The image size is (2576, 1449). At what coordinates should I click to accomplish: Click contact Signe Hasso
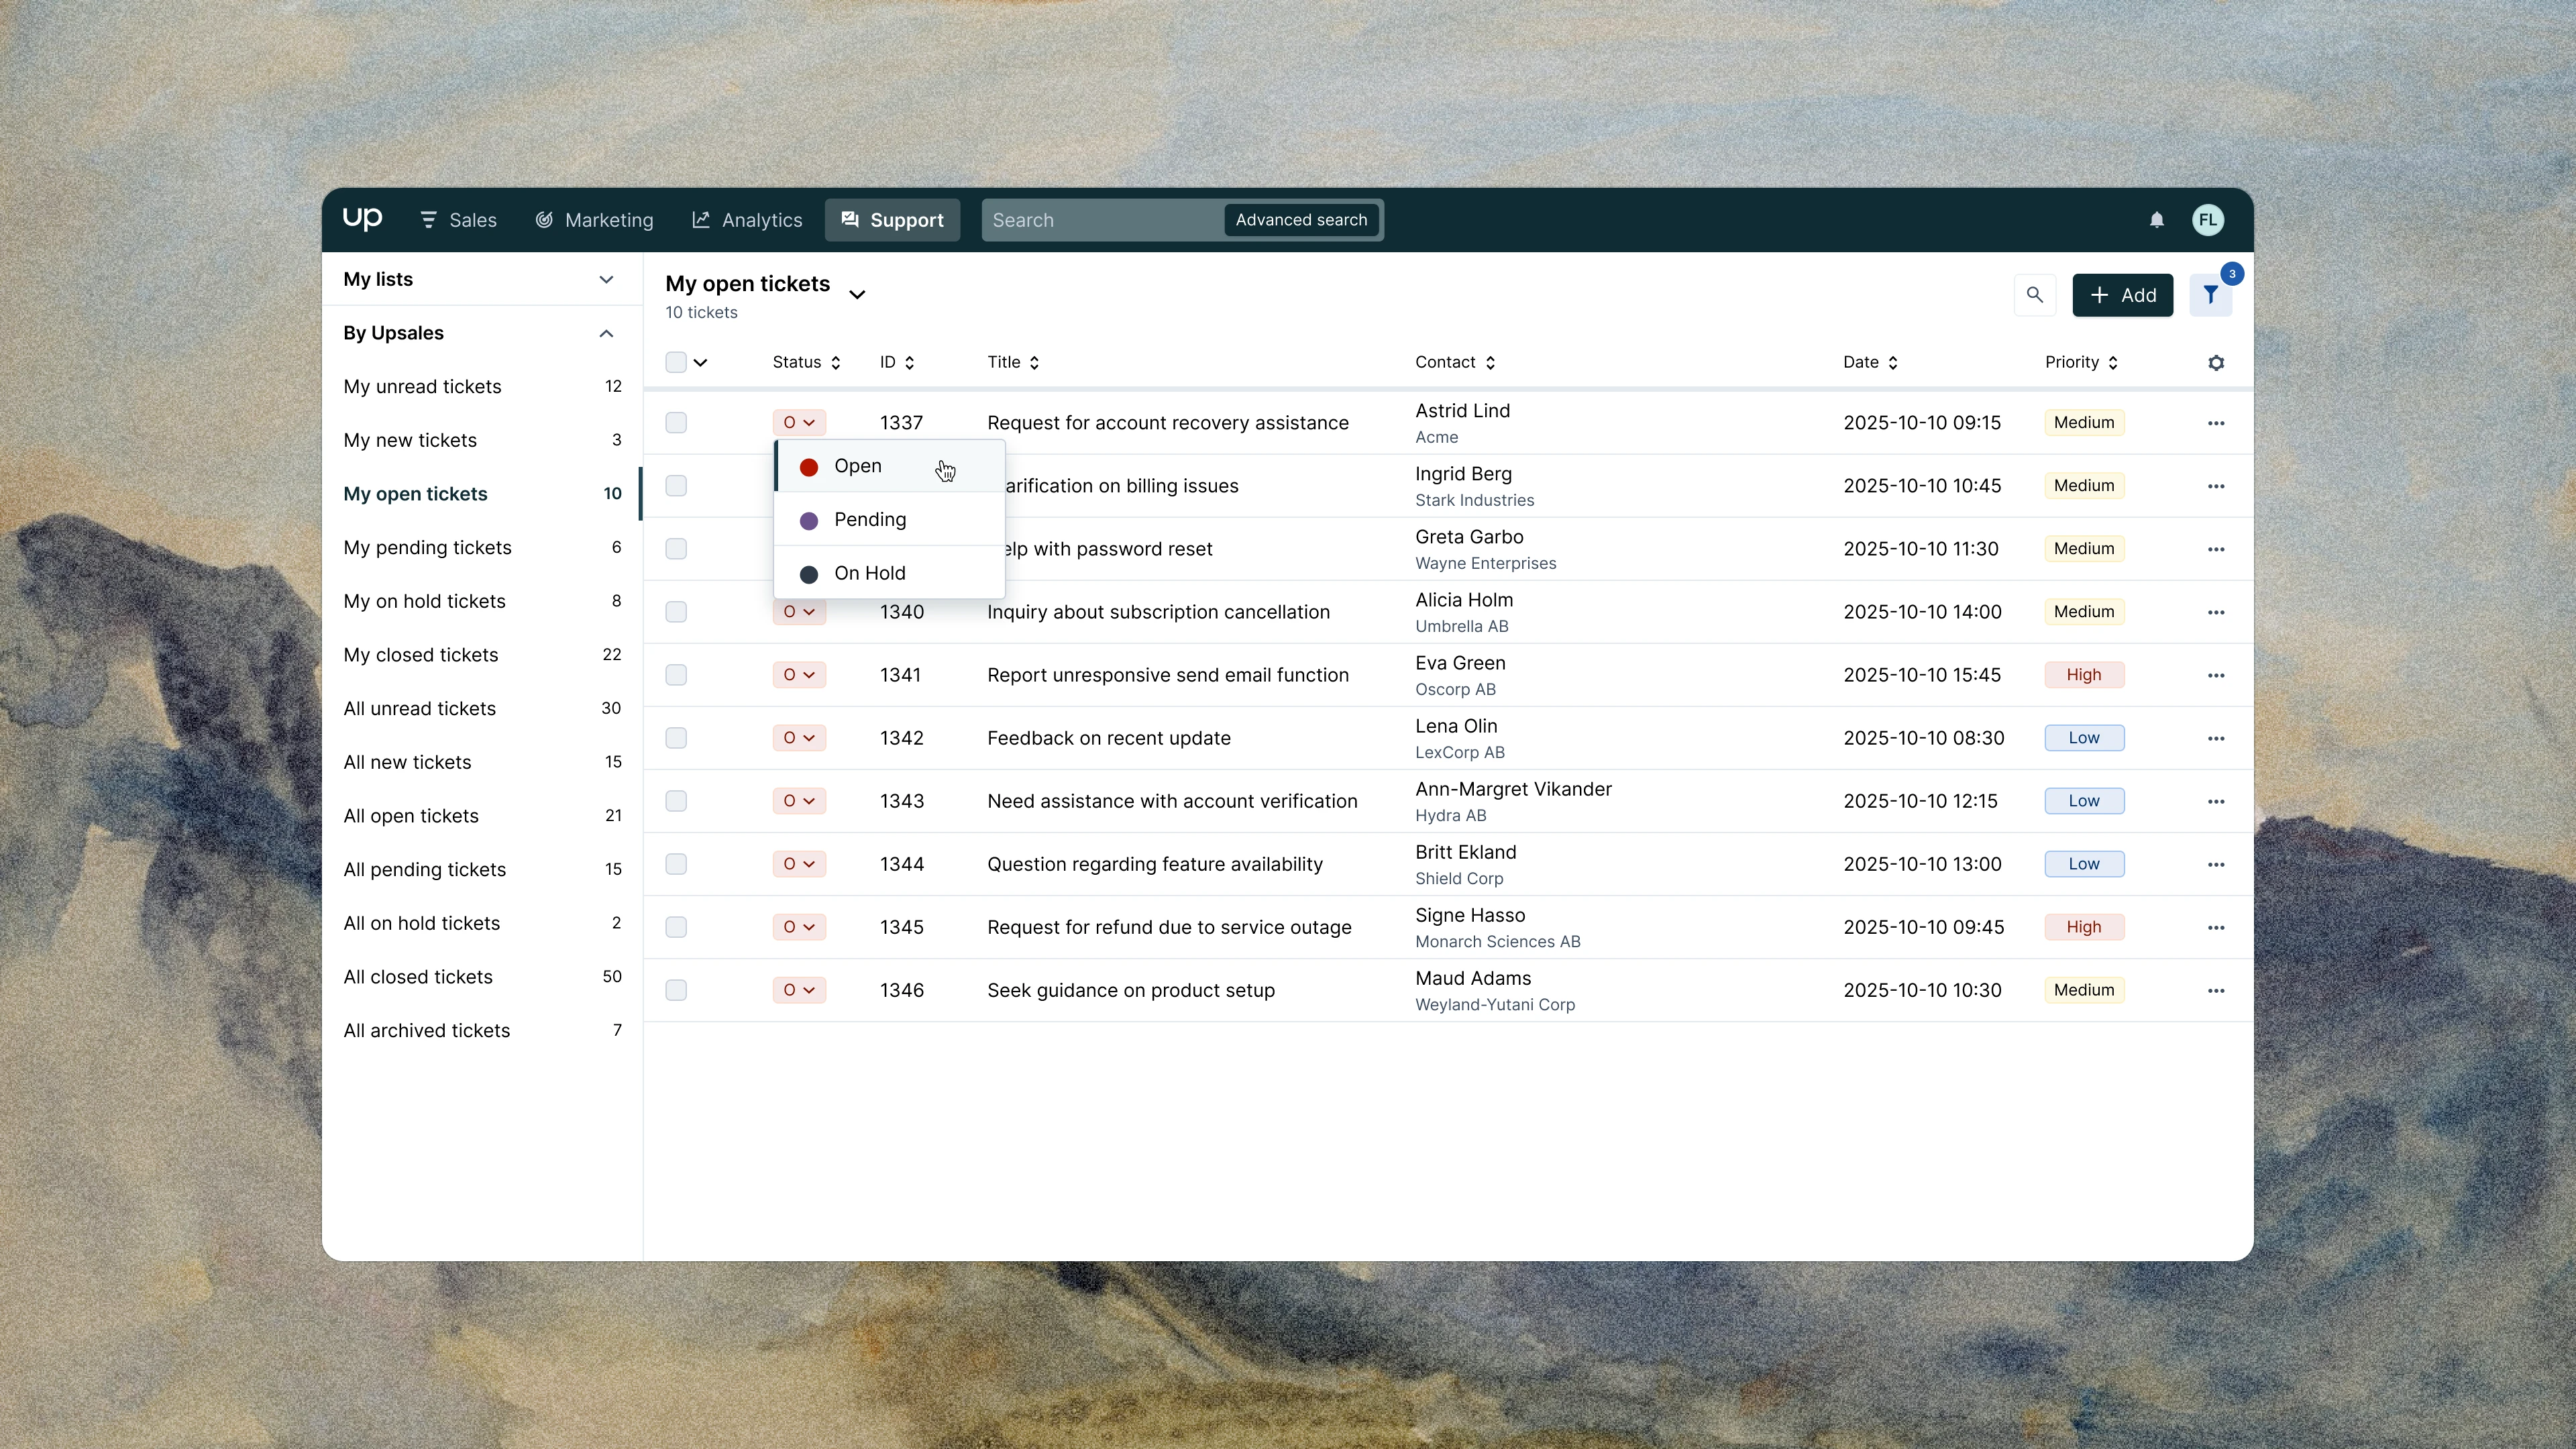tap(1470, 915)
